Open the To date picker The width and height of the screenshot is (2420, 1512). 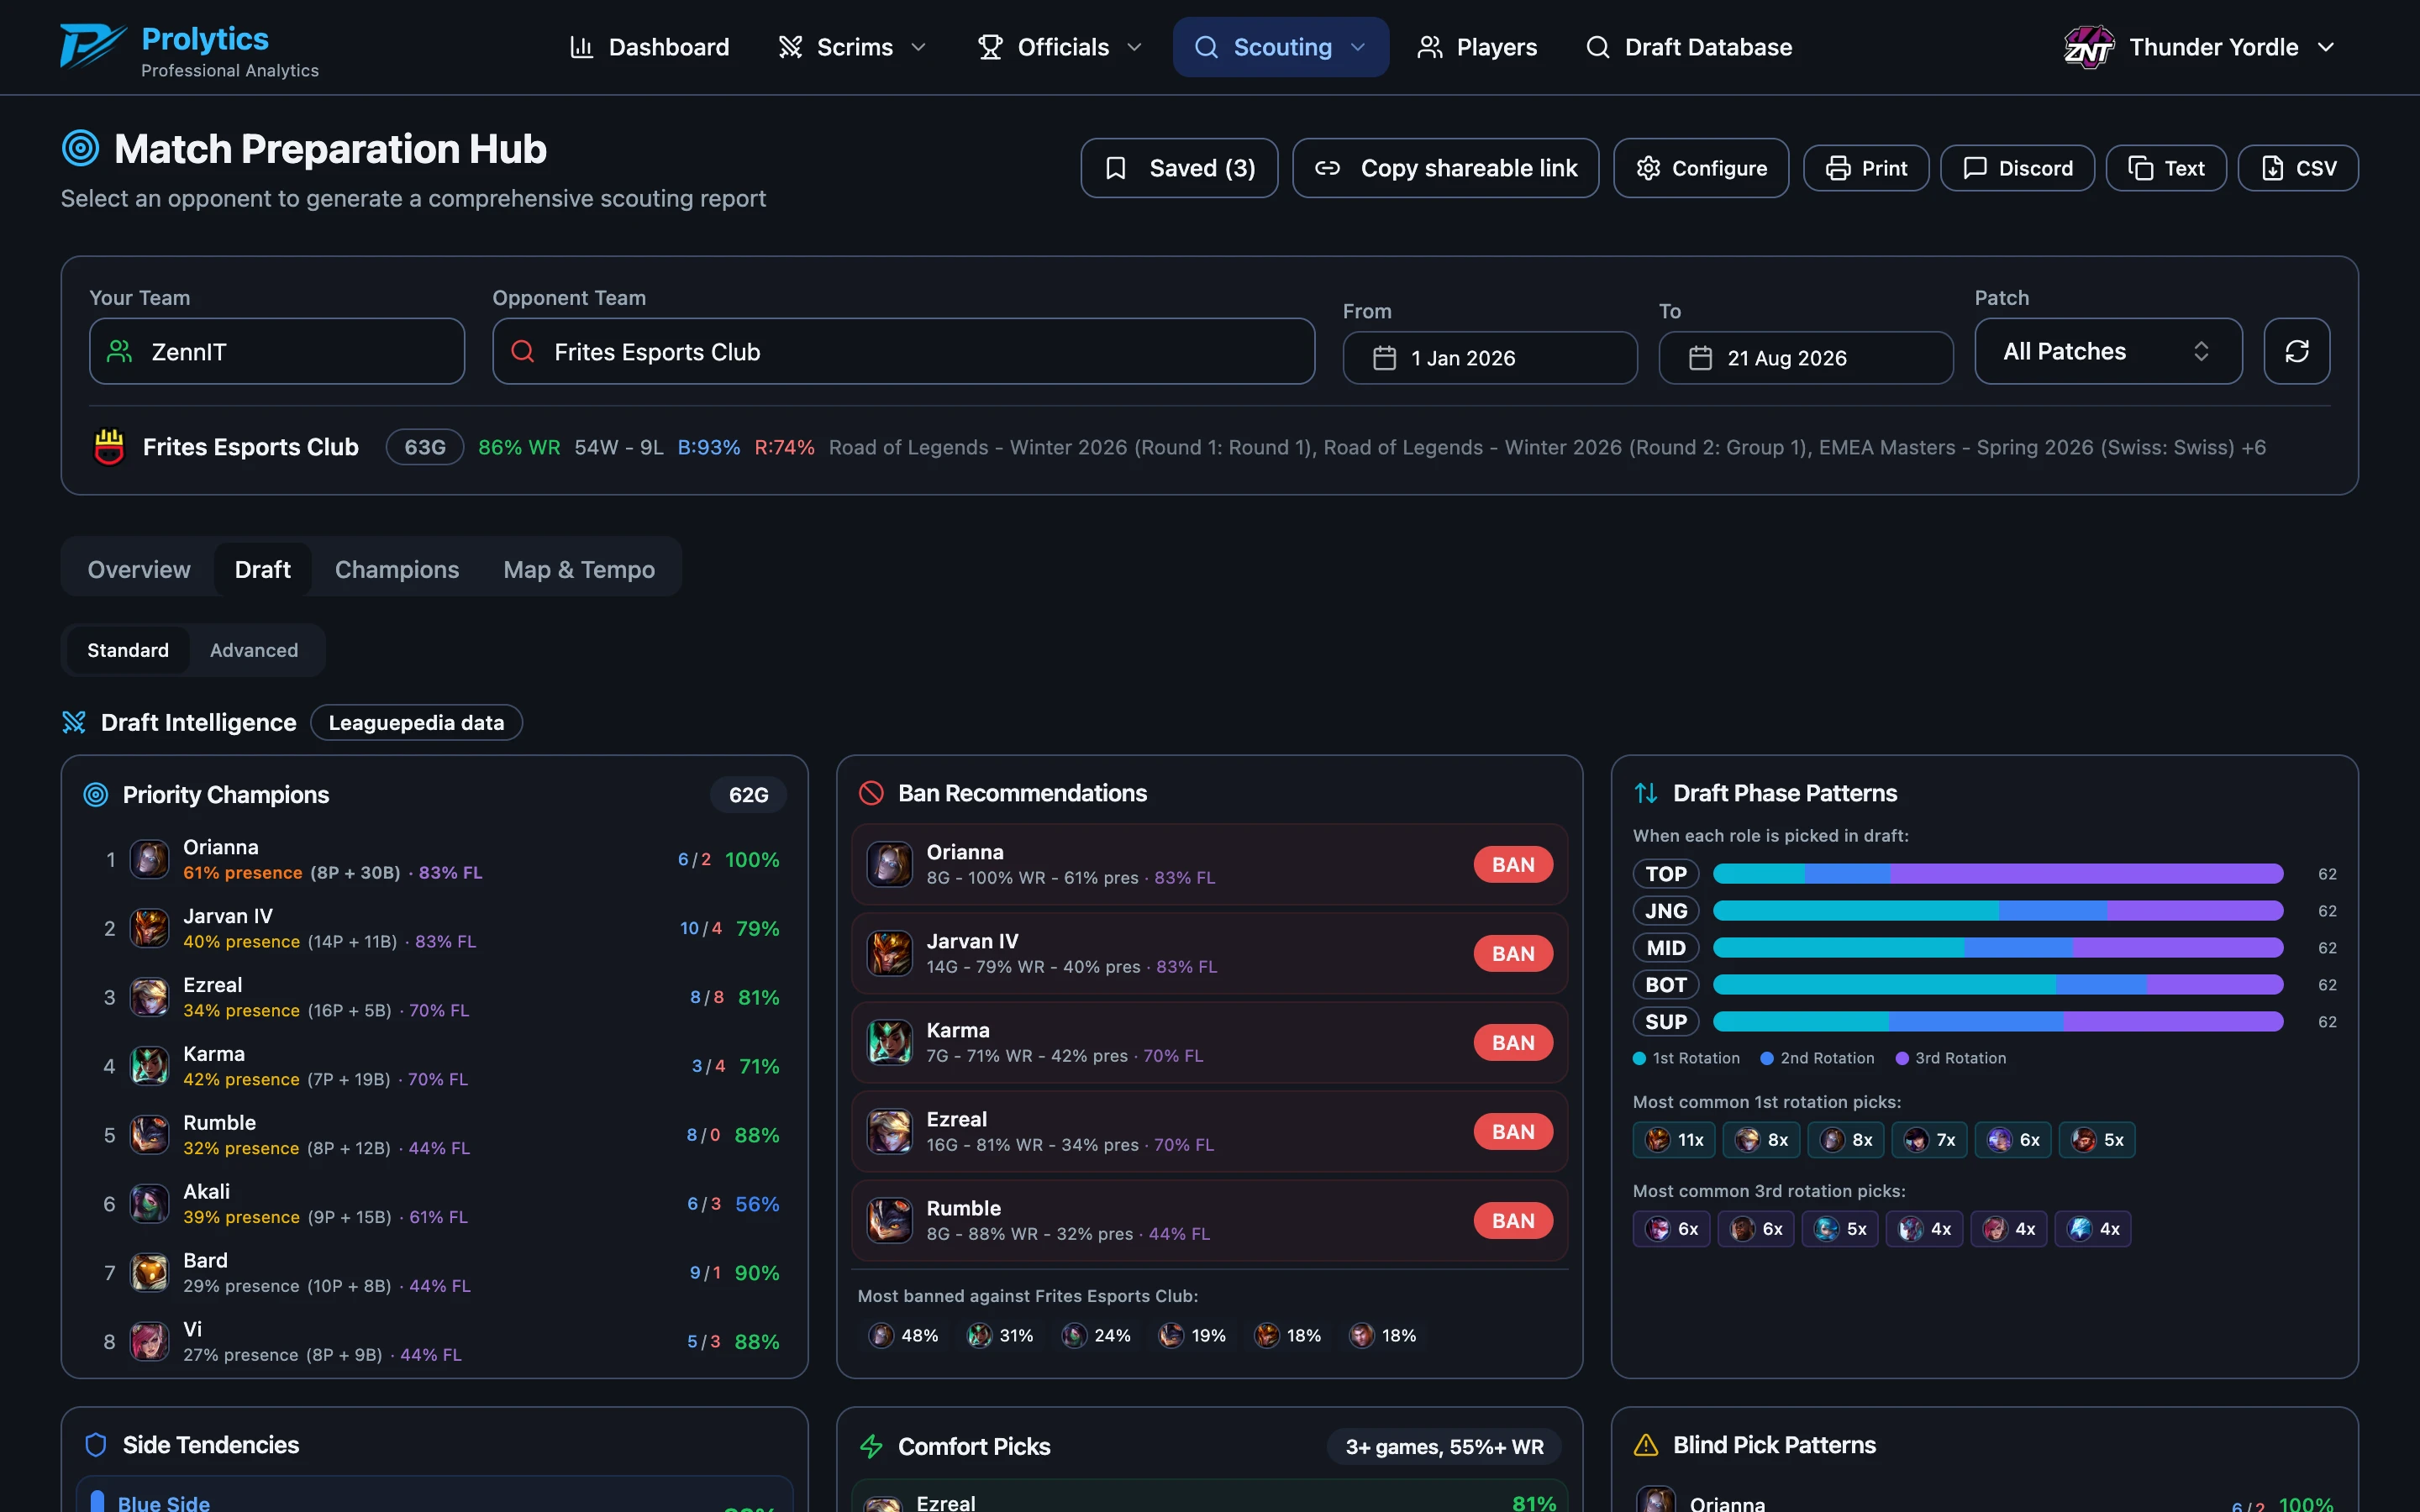pyautogui.click(x=1806, y=358)
